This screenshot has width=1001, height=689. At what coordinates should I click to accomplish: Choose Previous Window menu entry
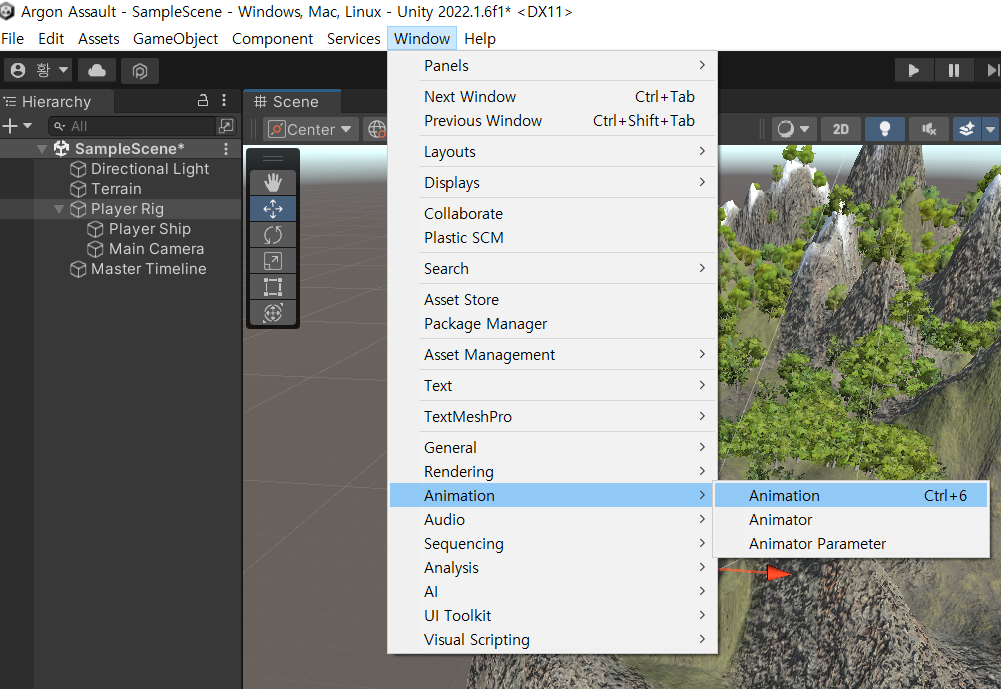click(553, 121)
